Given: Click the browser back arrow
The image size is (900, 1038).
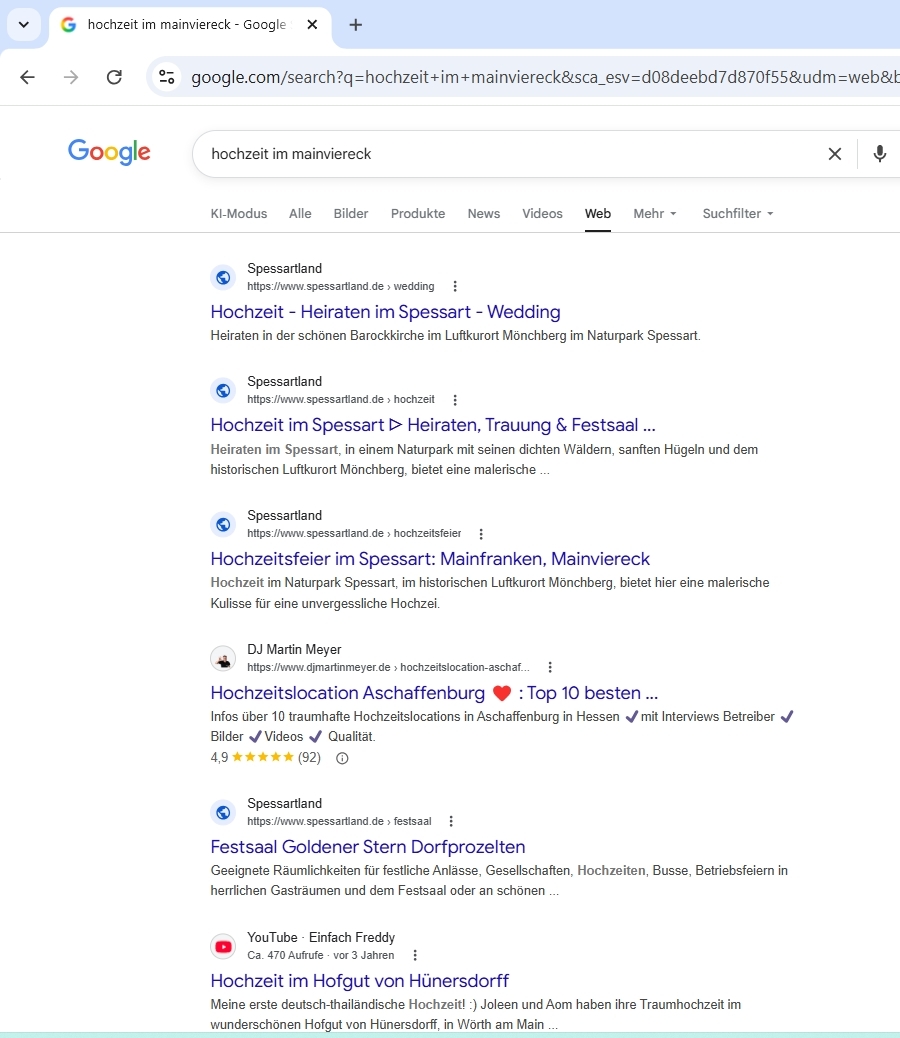Looking at the screenshot, I should [x=27, y=77].
